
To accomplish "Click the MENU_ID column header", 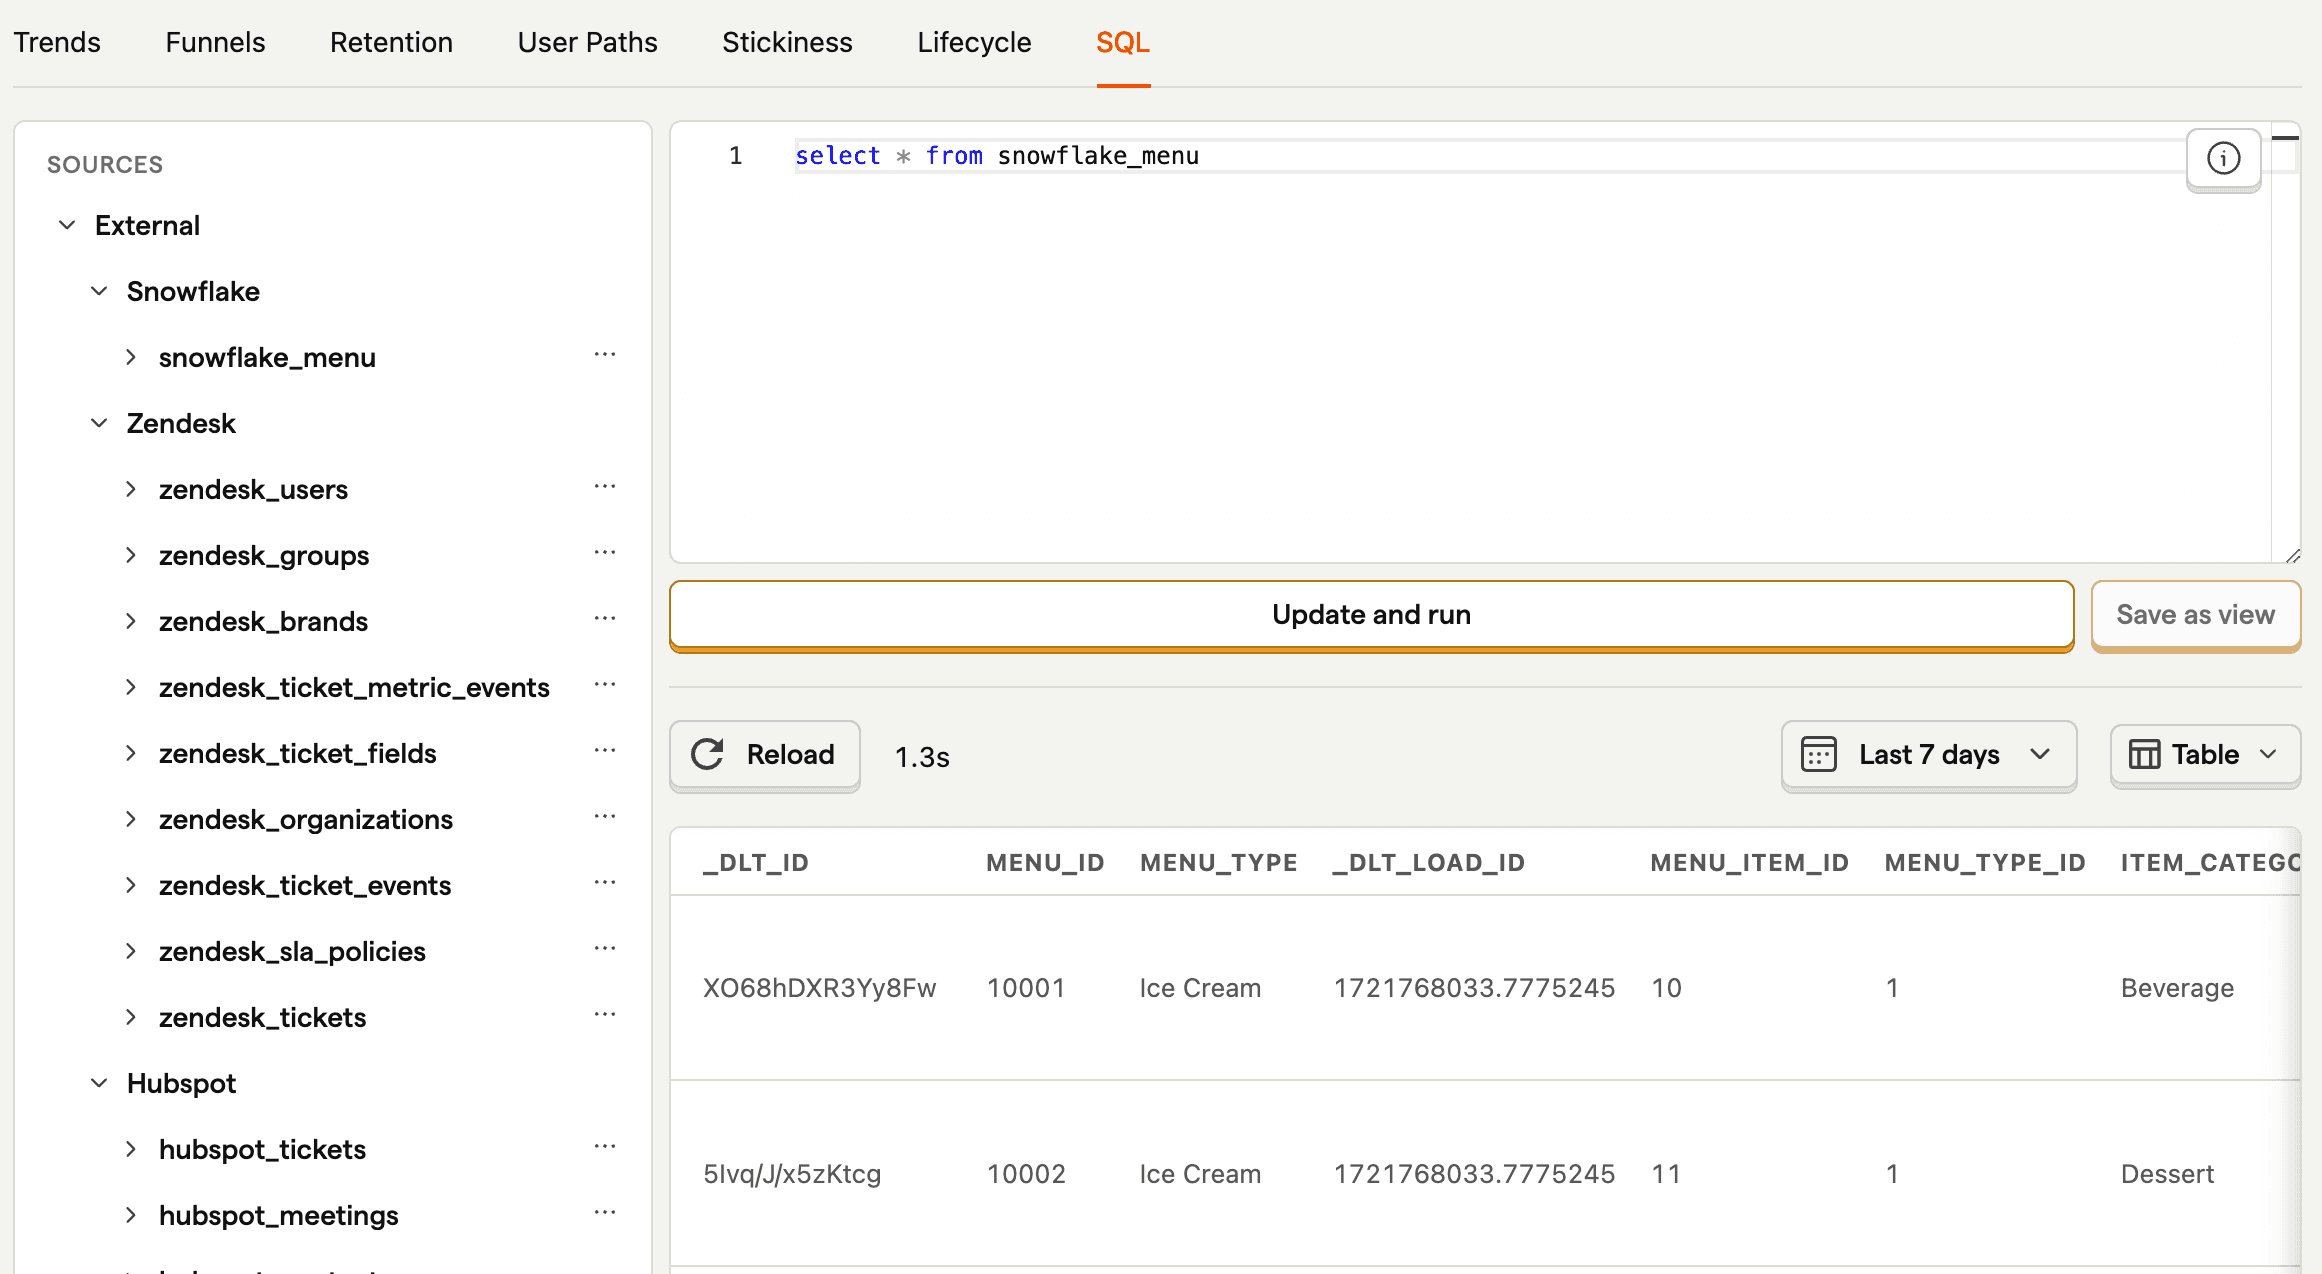I will click(1045, 862).
